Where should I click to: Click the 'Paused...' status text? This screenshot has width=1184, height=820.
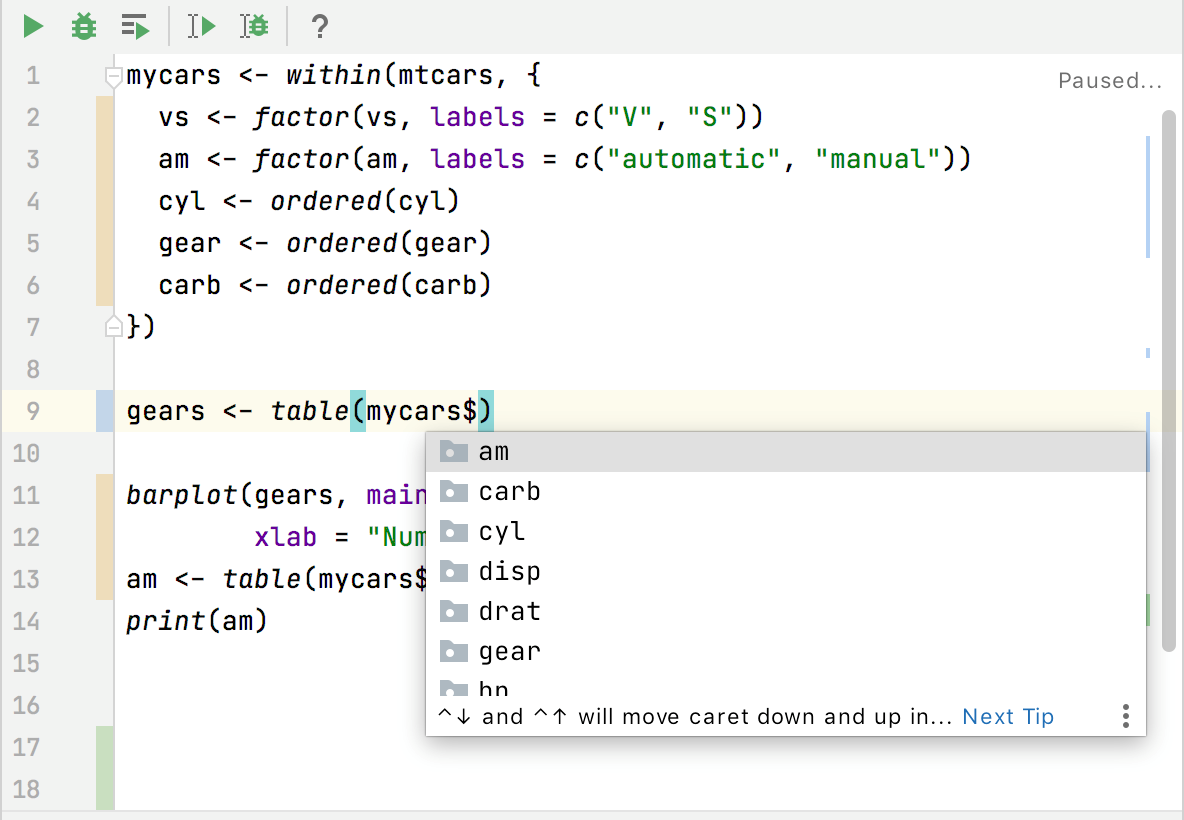tap(1110, 80)
